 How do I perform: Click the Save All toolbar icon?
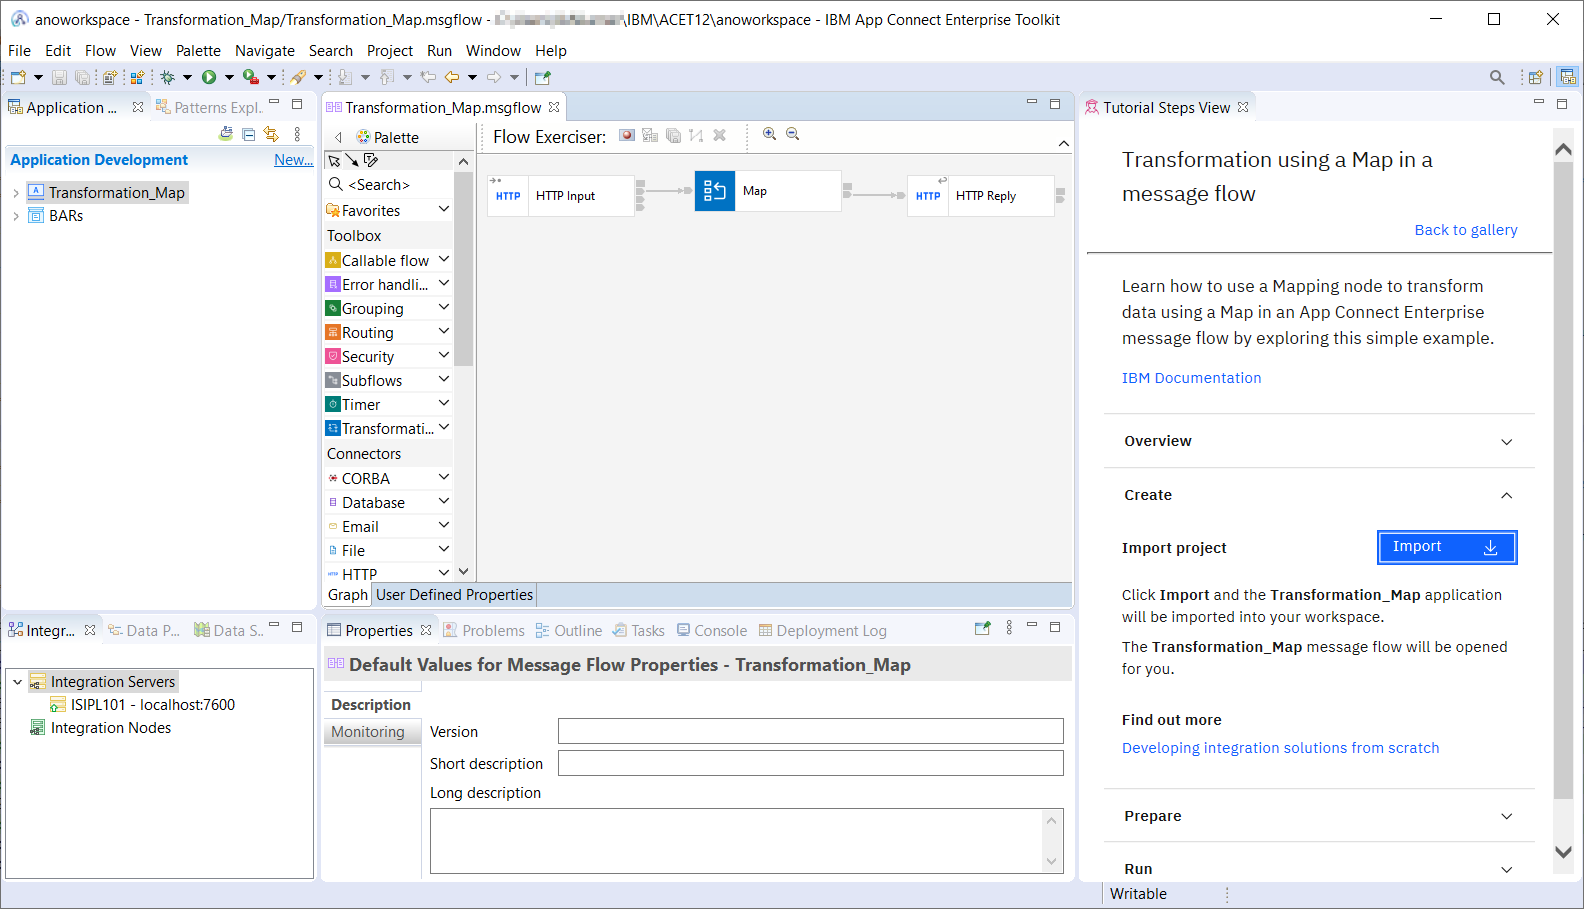pyautogui.click(x=82, y=77)
